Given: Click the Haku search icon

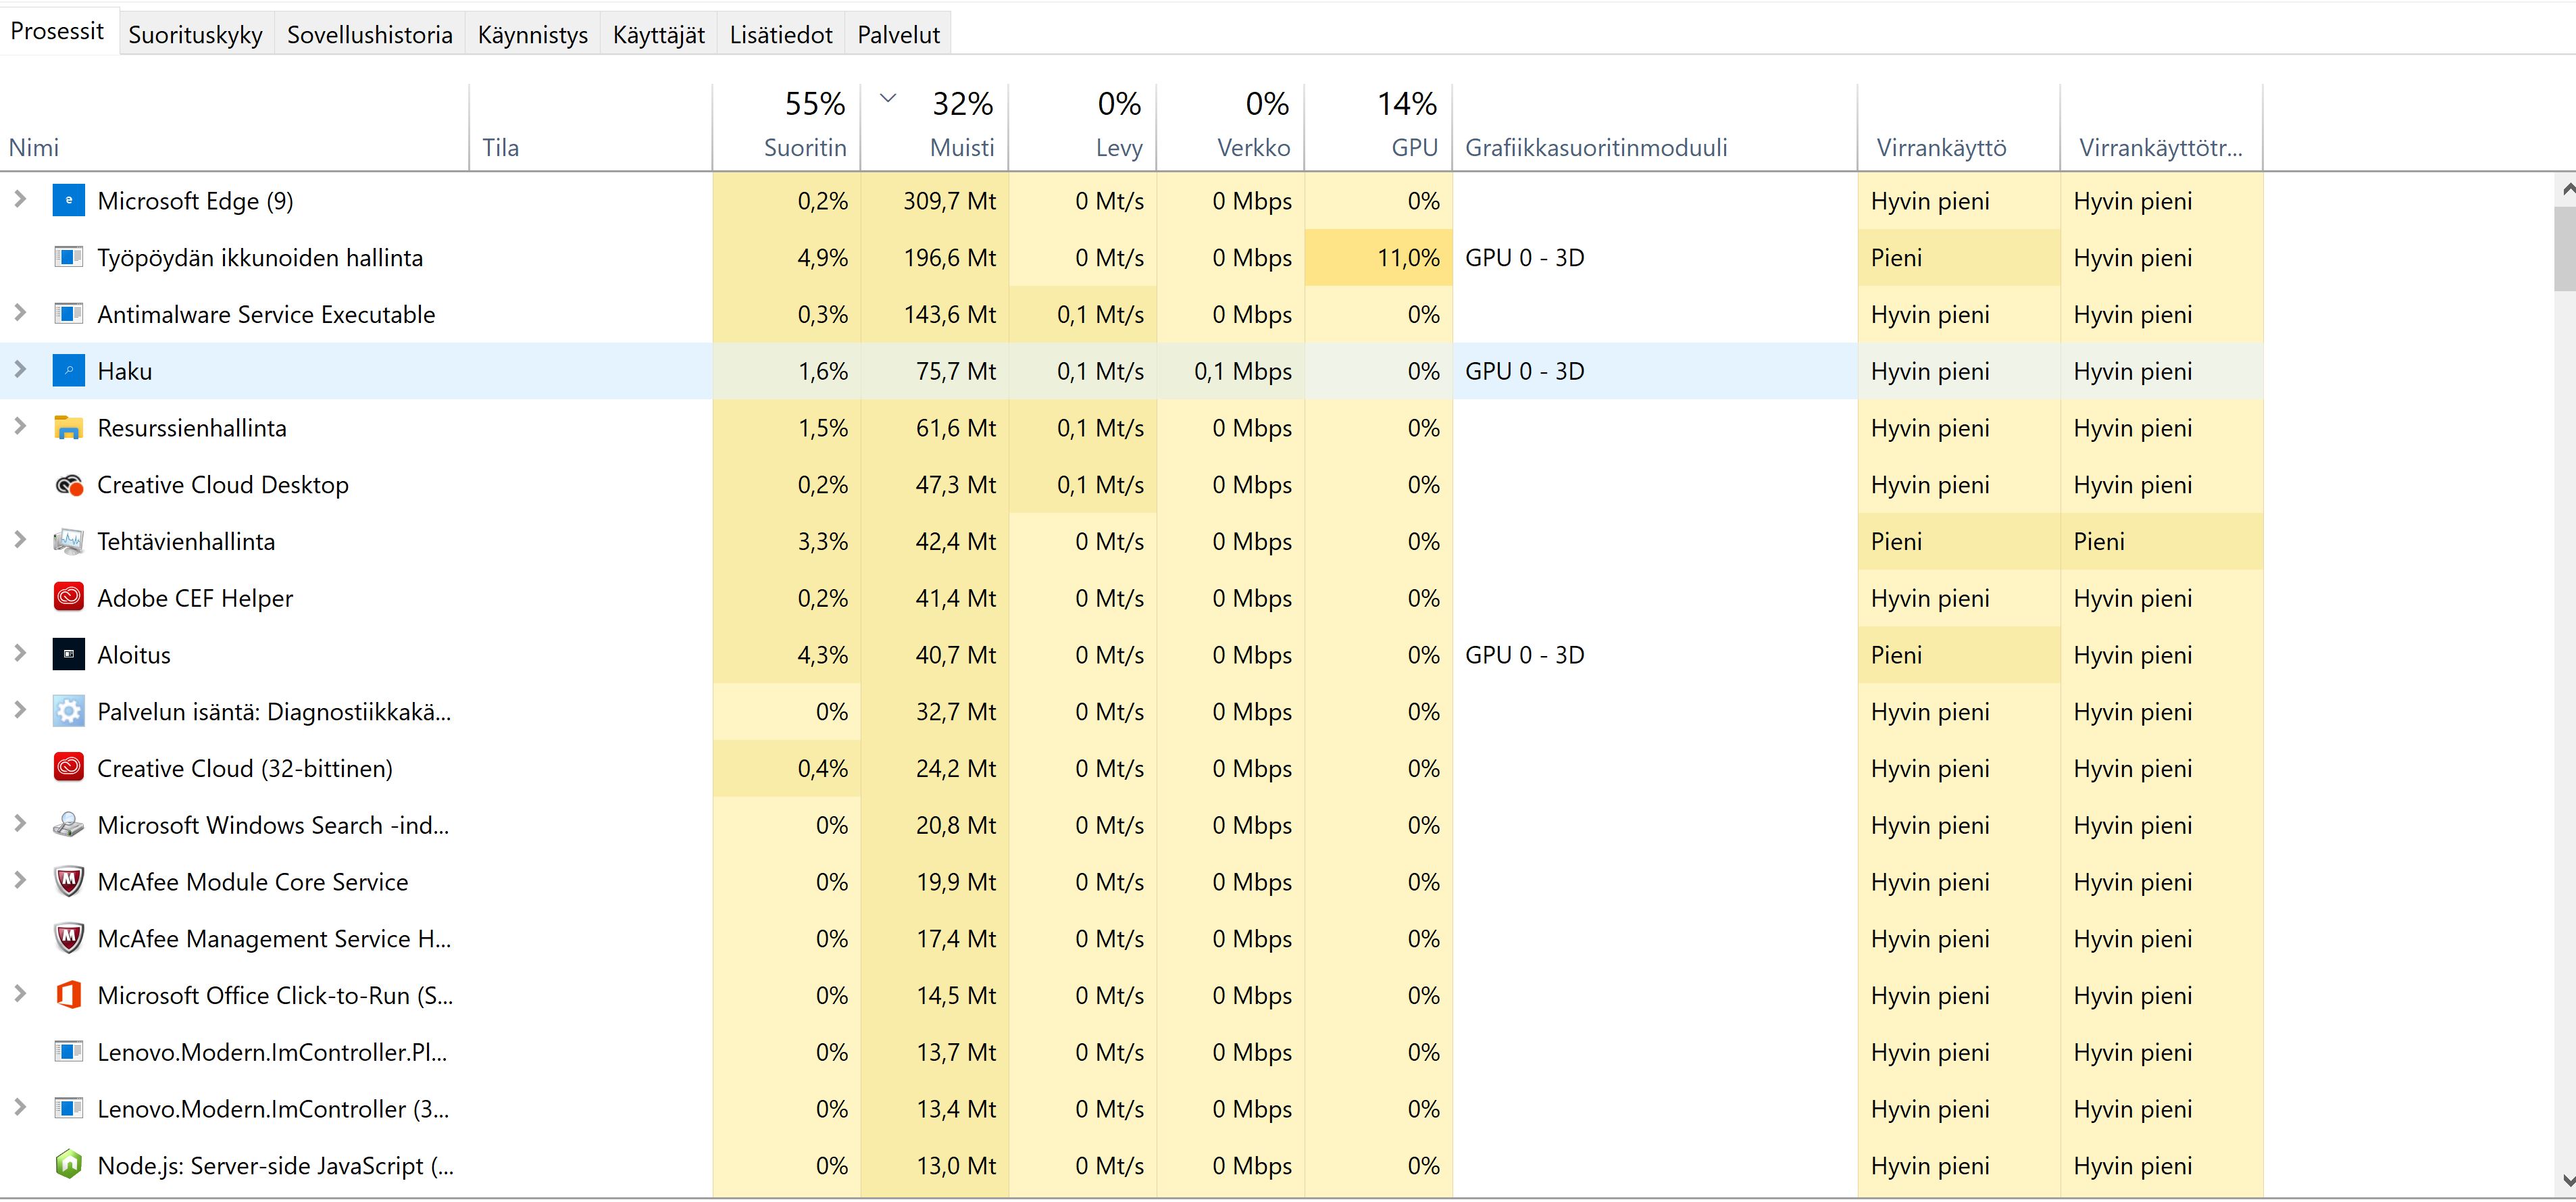Looking at the screenshot, I should point(68,371).
